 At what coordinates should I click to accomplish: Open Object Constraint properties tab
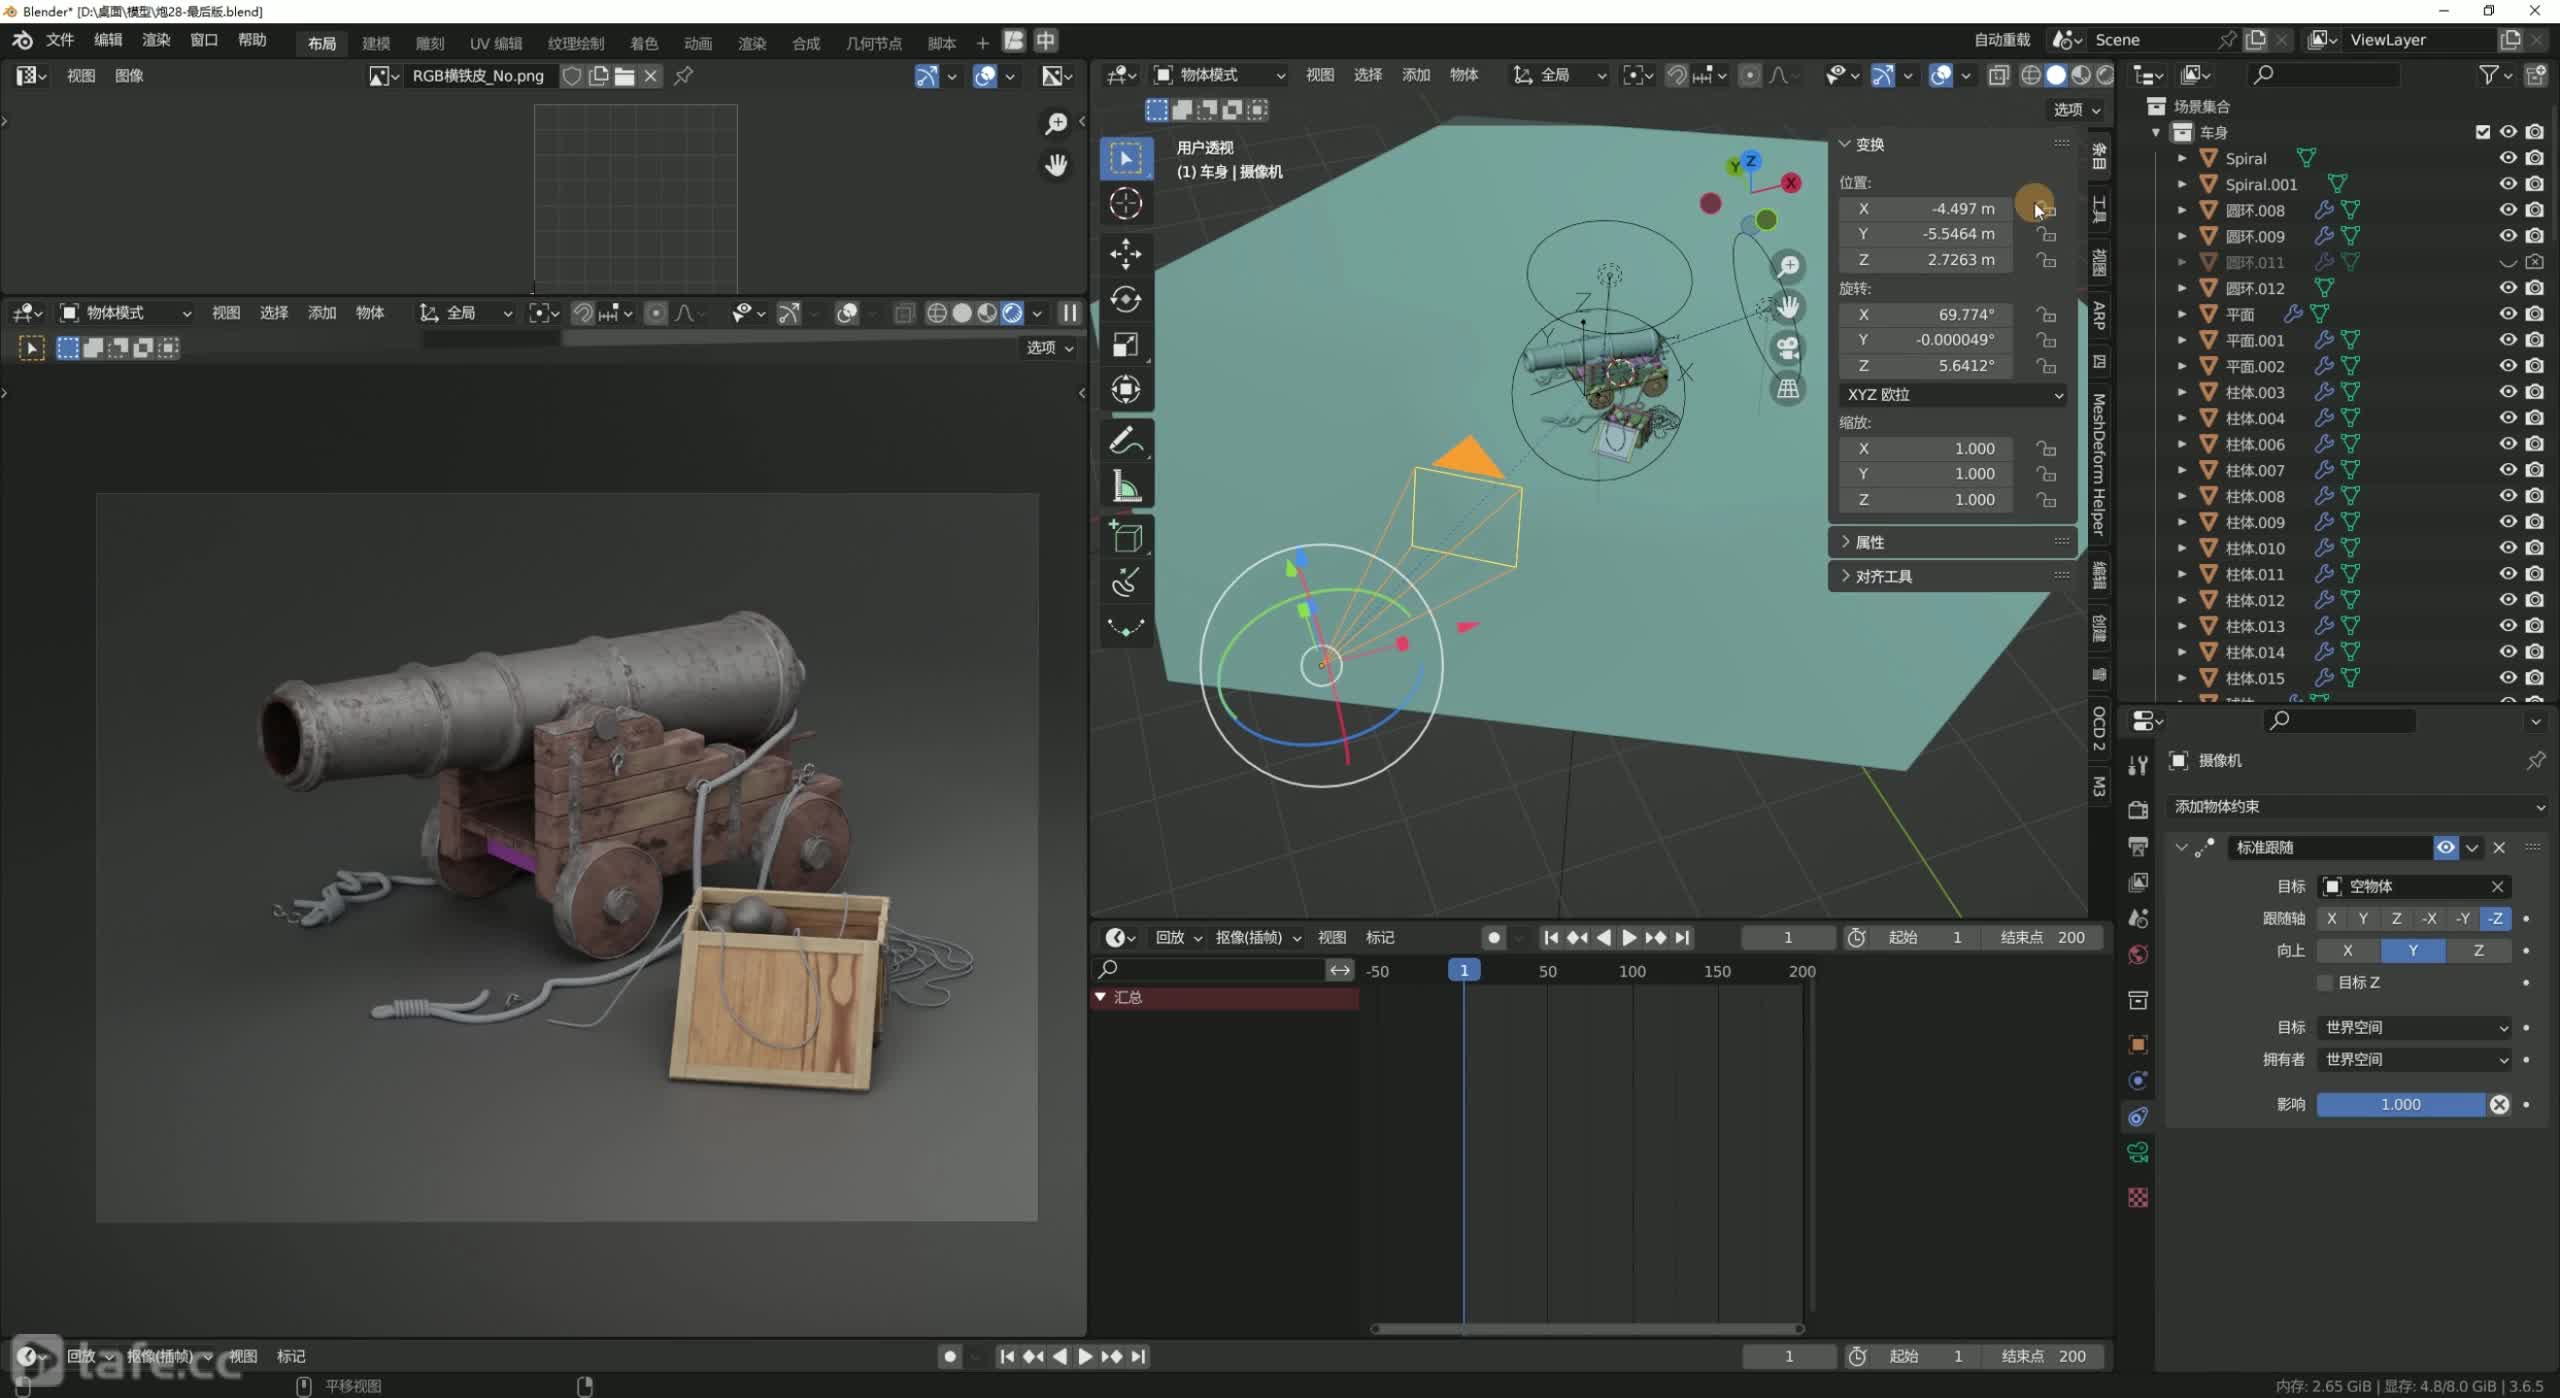coord(2138,1117)
